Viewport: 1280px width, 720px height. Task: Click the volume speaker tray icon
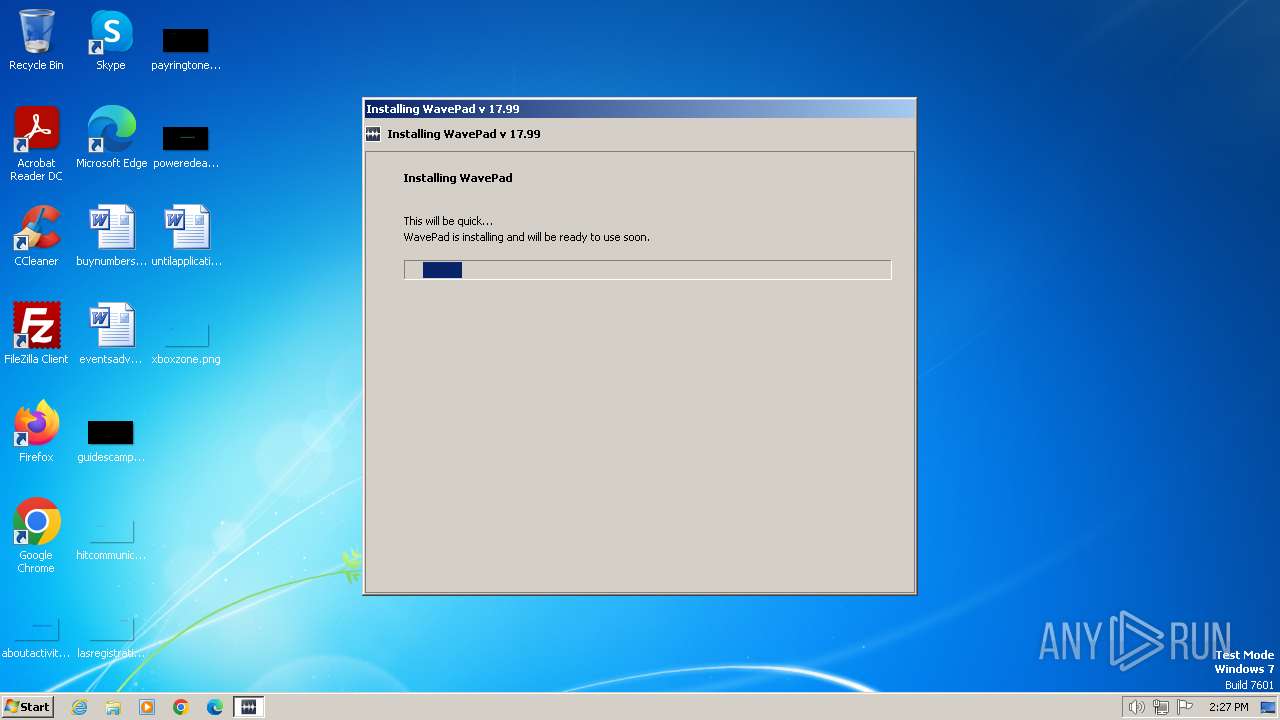[x=1136, y=707]
